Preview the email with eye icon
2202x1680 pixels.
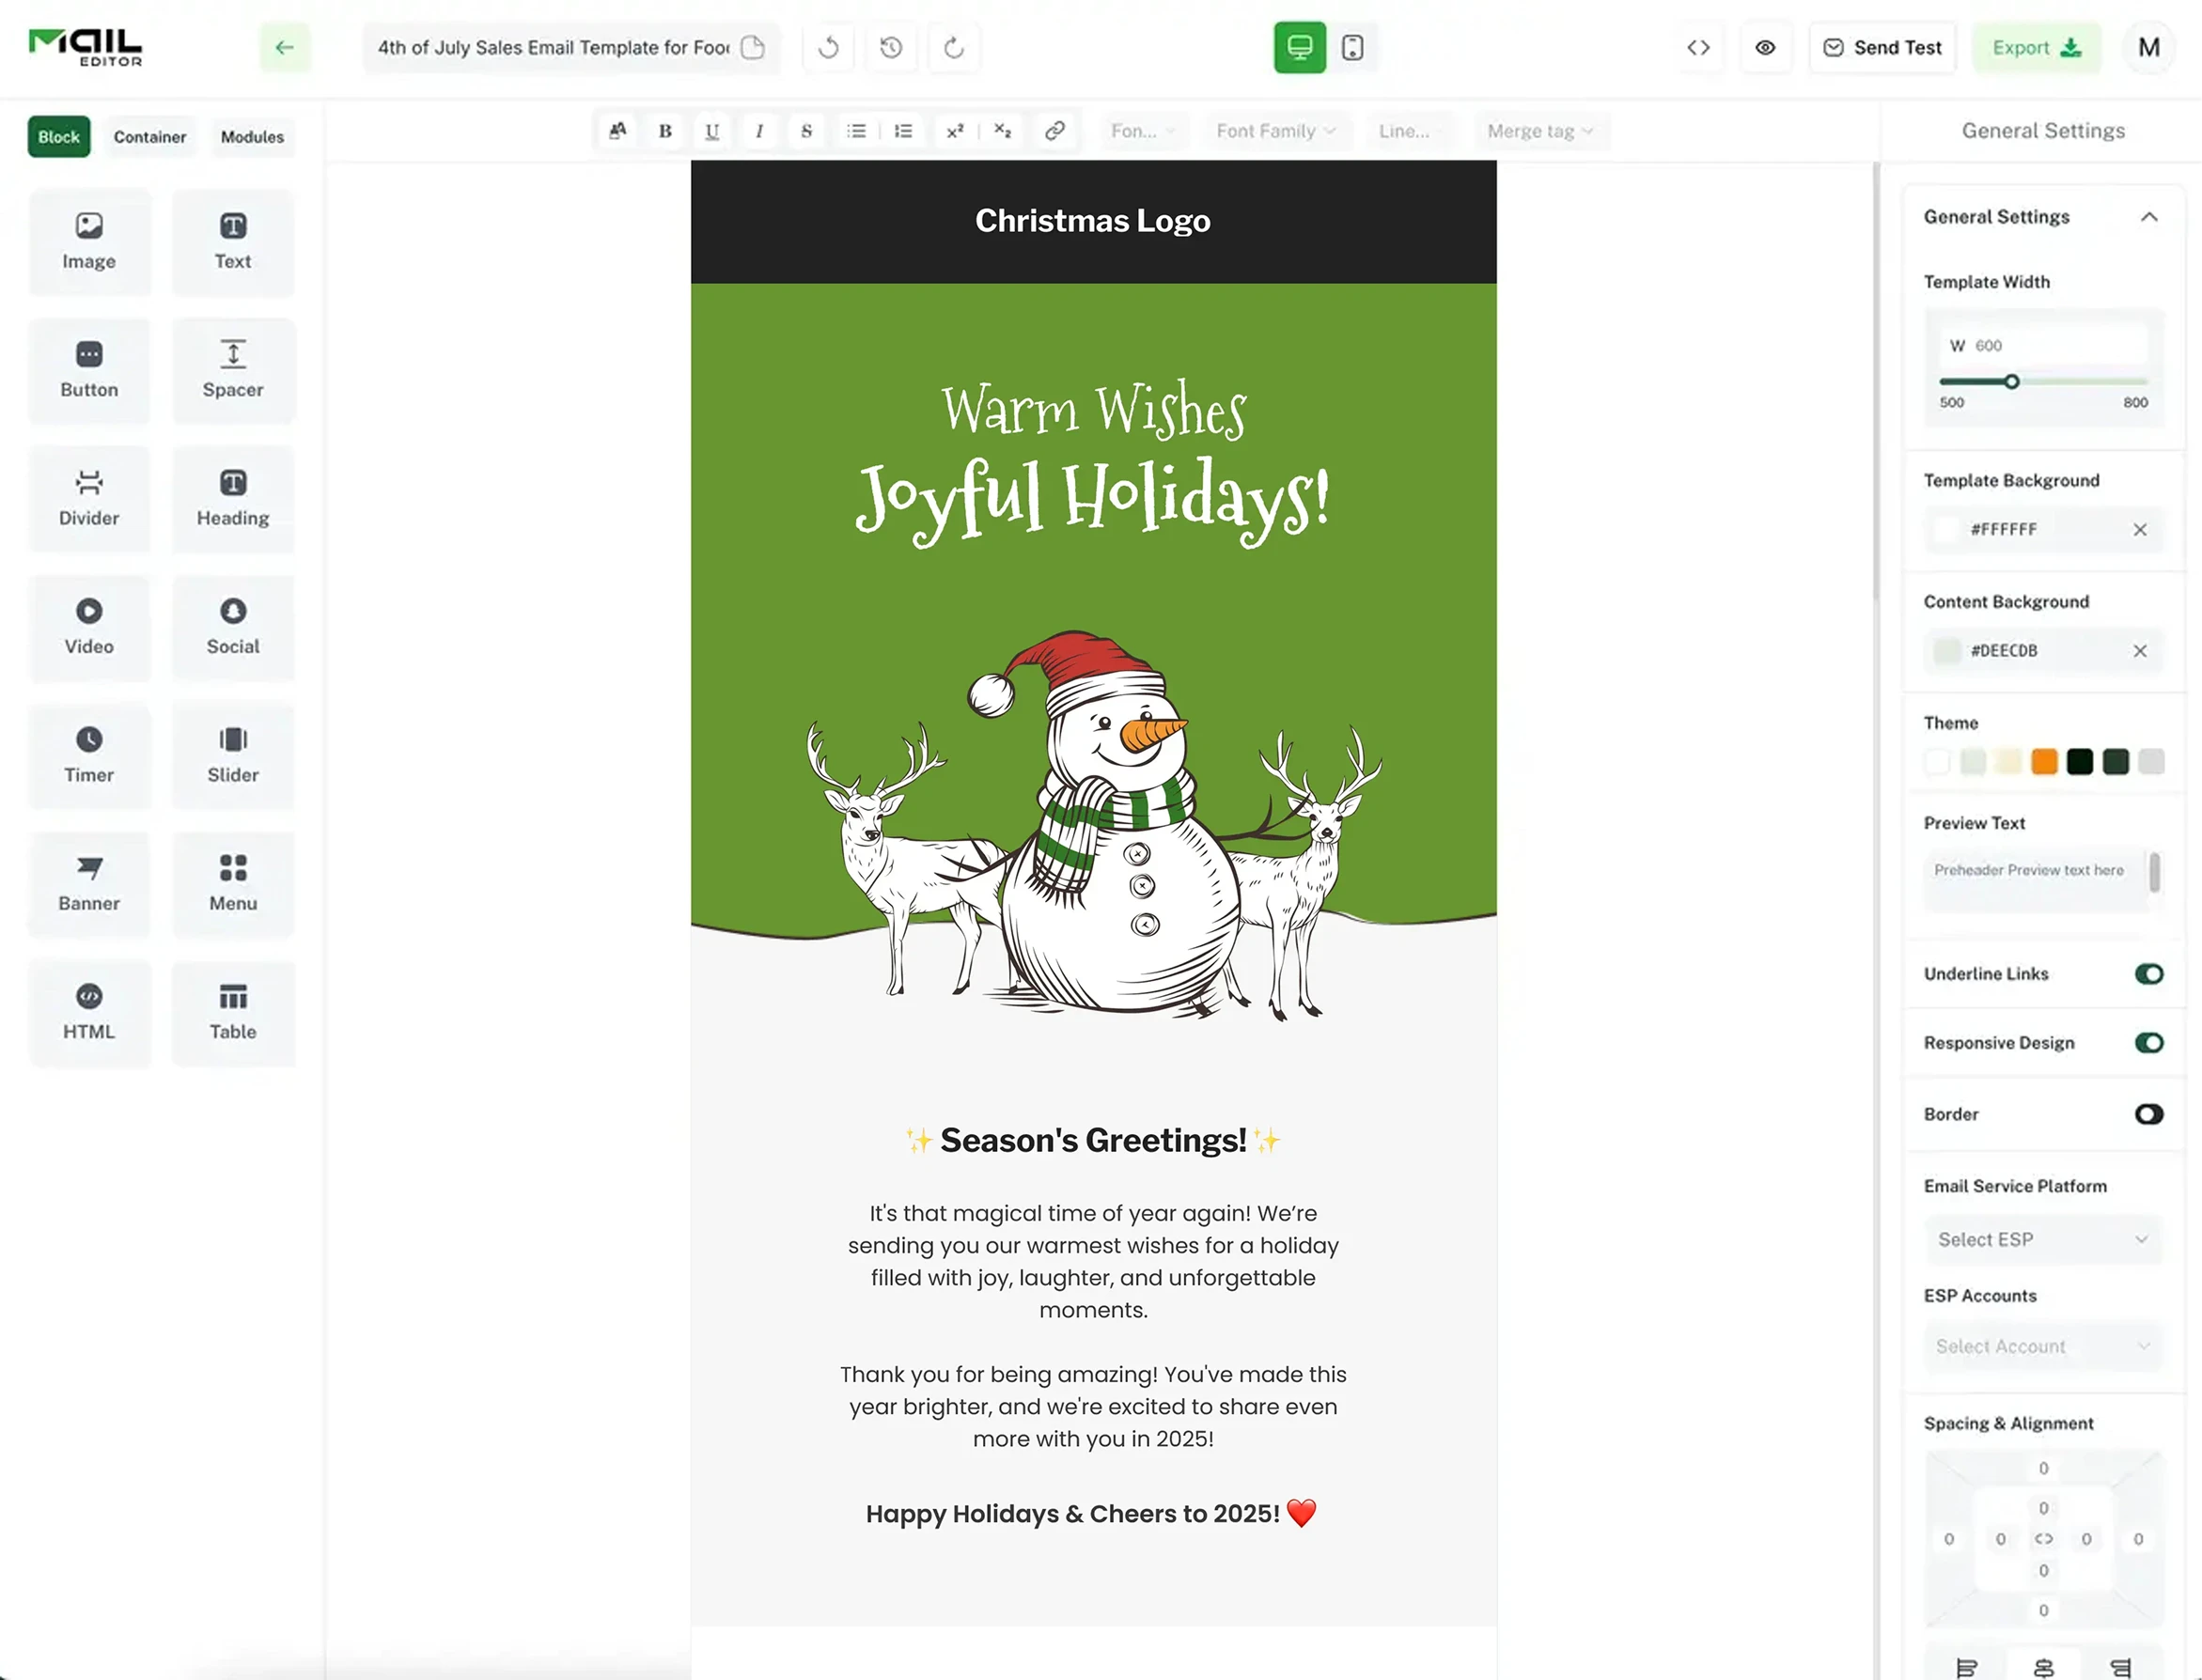coord(1765,47)
